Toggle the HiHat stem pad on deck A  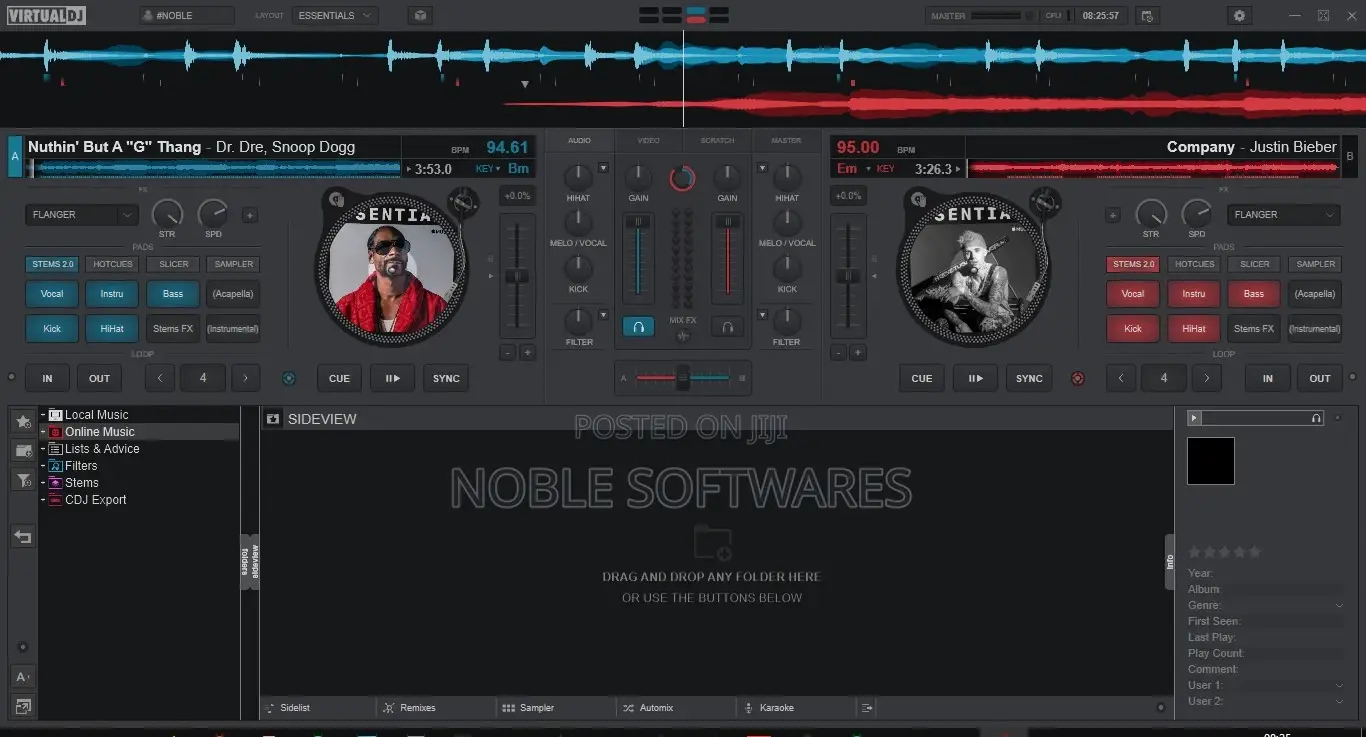[112, 328]
